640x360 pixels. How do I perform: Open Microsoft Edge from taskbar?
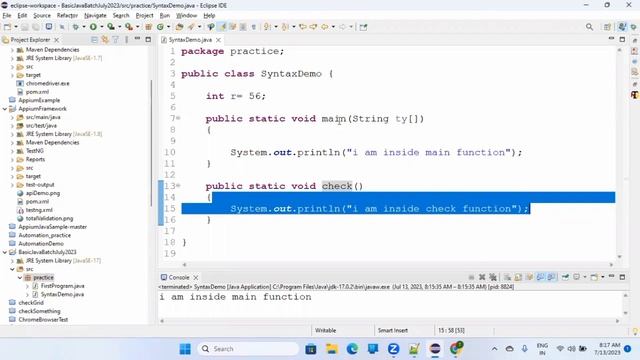[x=352, y=349]
